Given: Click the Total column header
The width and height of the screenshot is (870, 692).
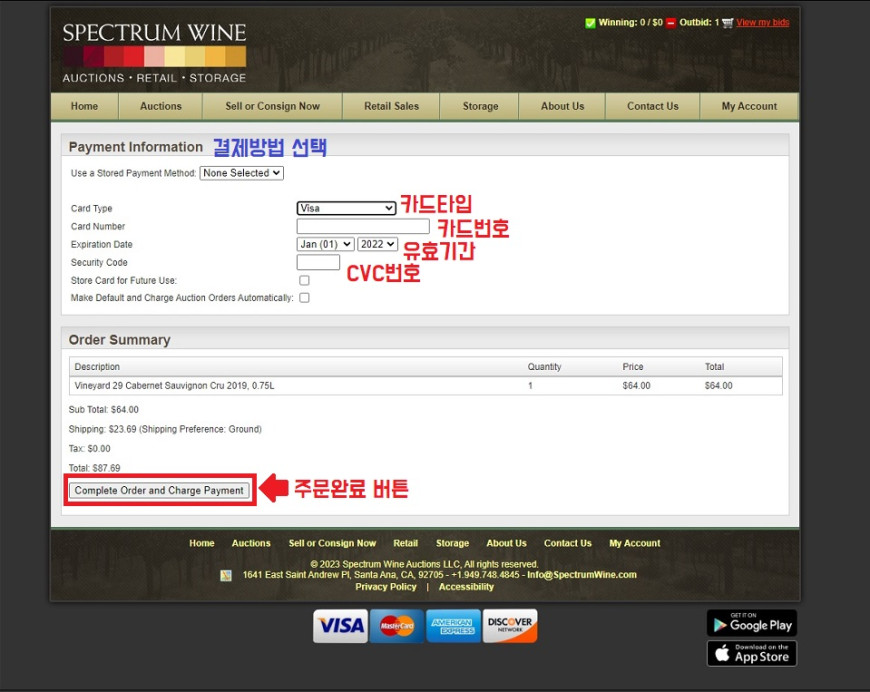Looking at the screenshot, I should (x=714, y=367).
